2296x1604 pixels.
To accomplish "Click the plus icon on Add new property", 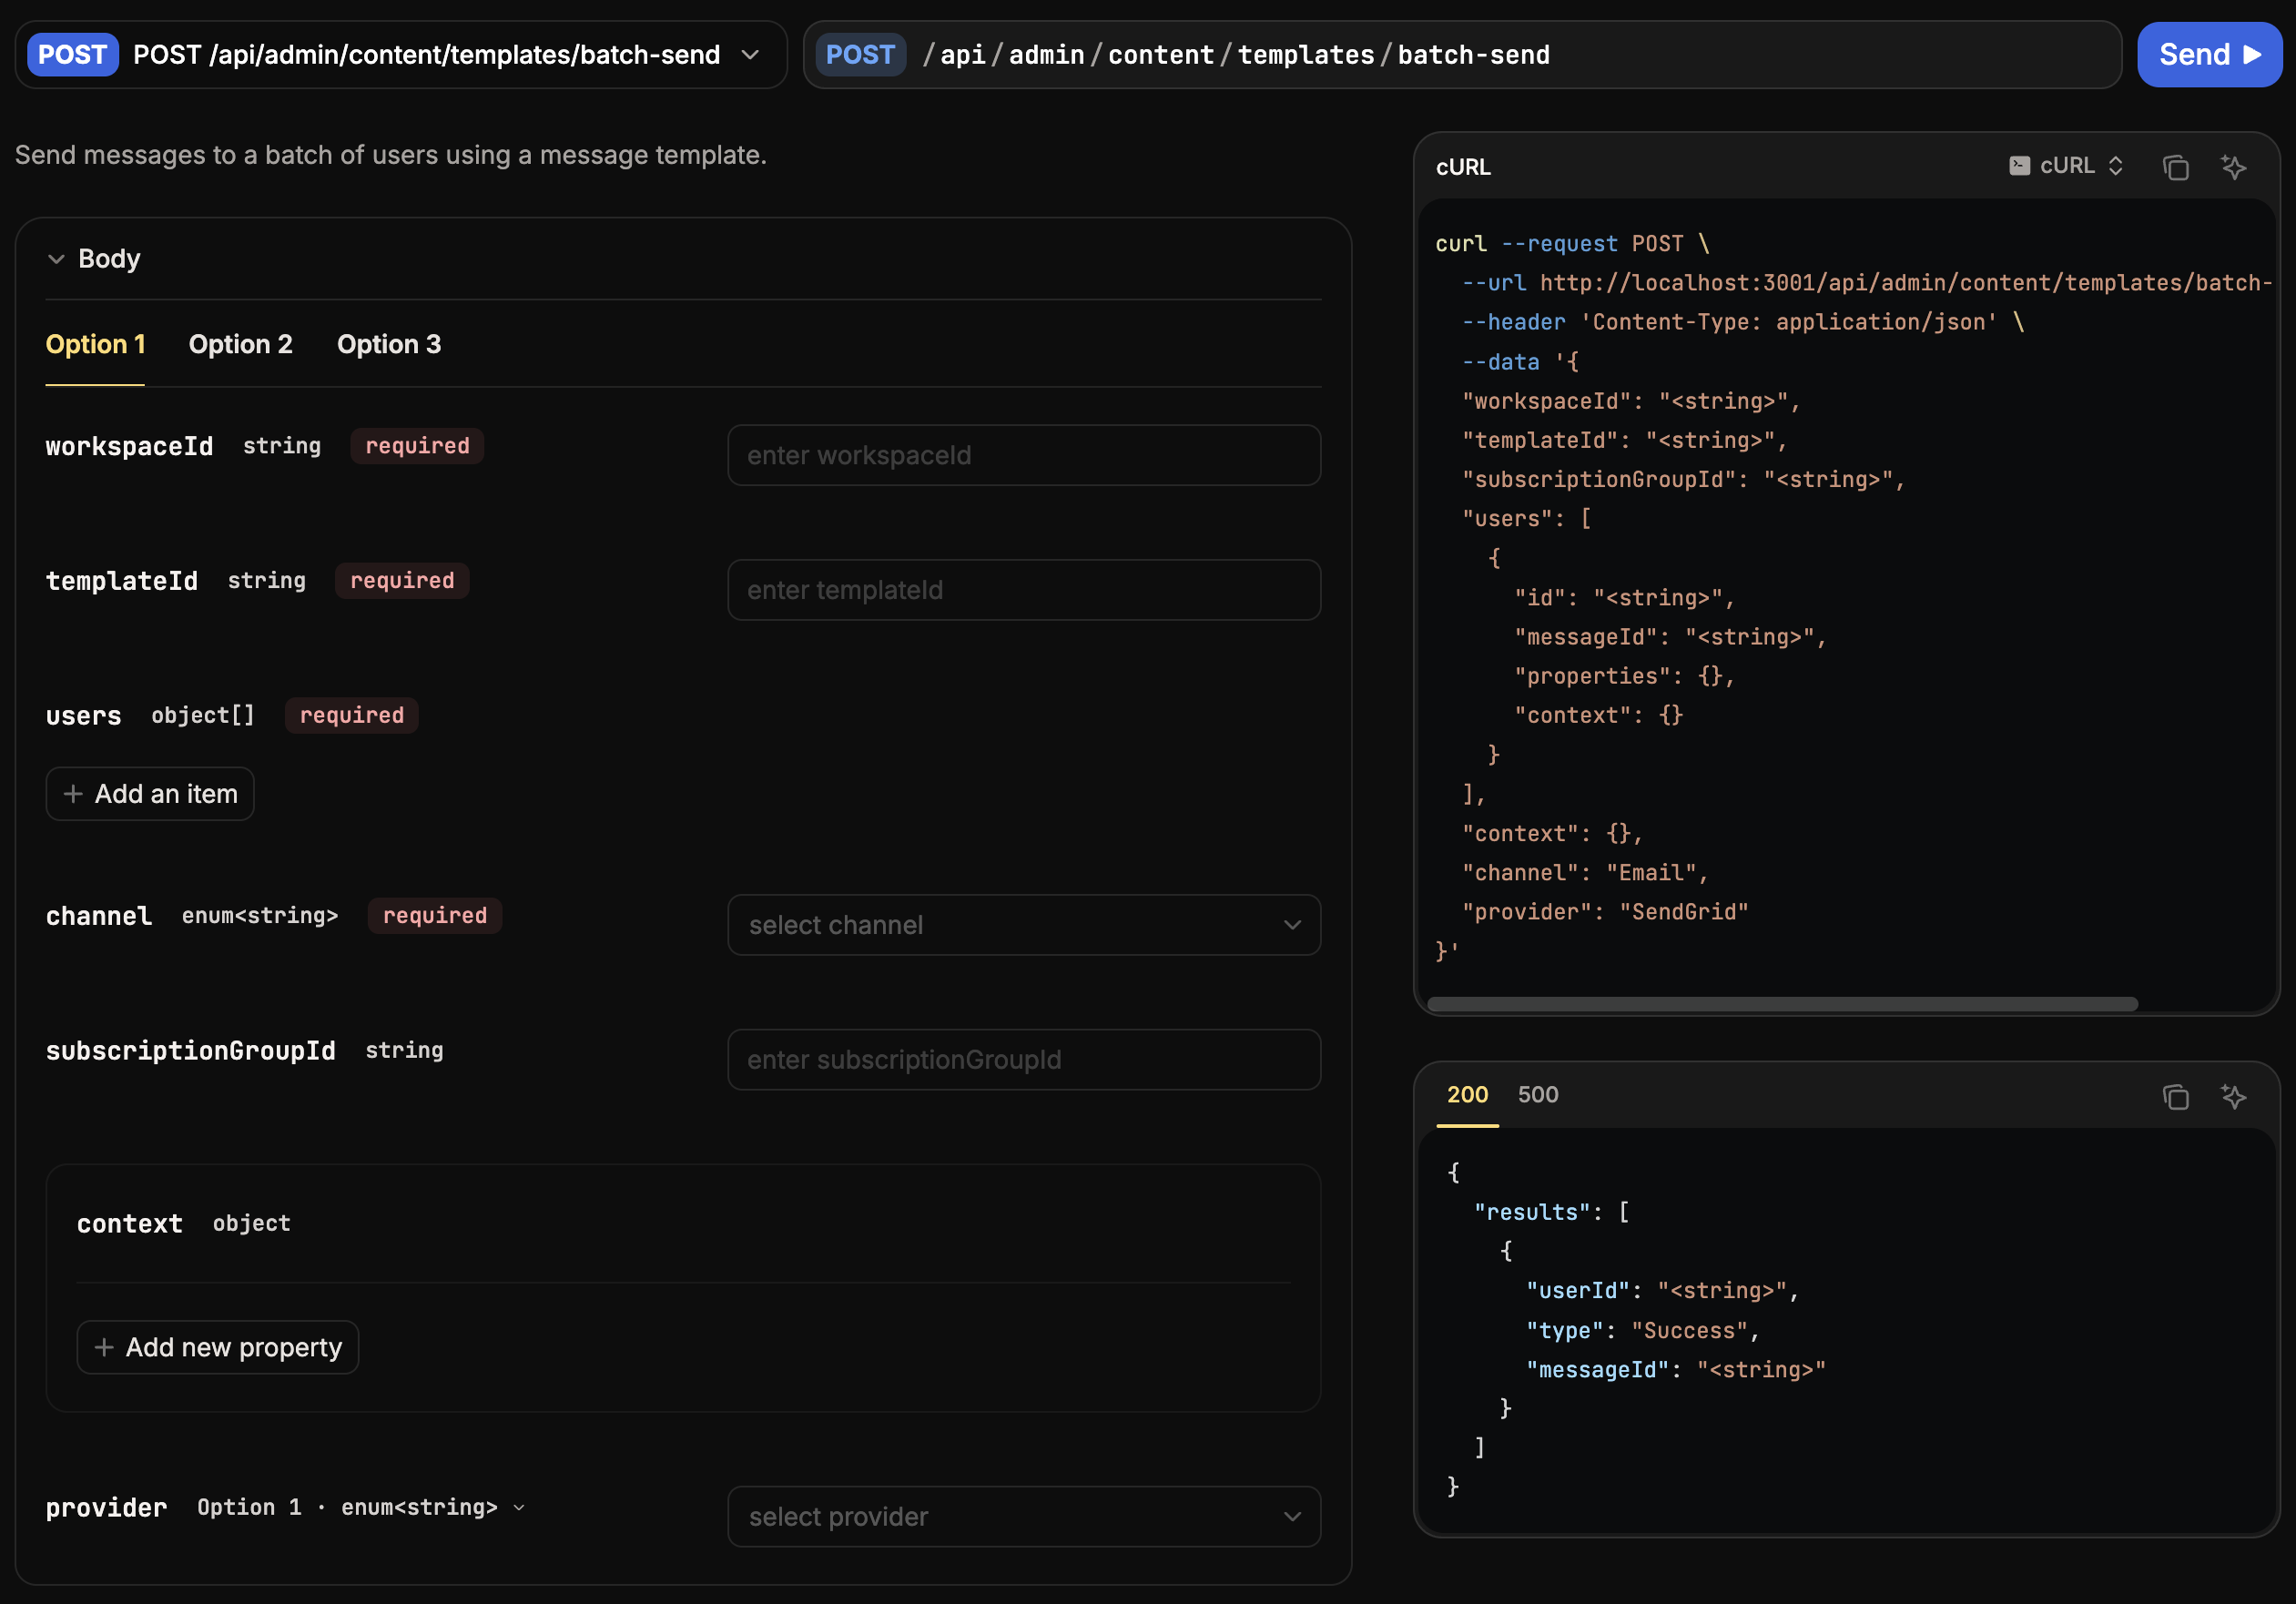I will click(103, 1347).
